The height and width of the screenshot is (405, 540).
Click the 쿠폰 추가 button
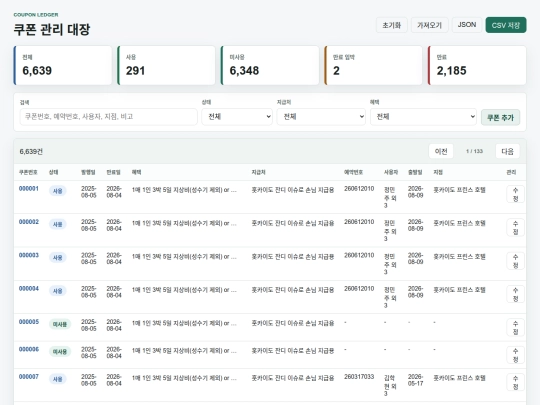point(500,117)
